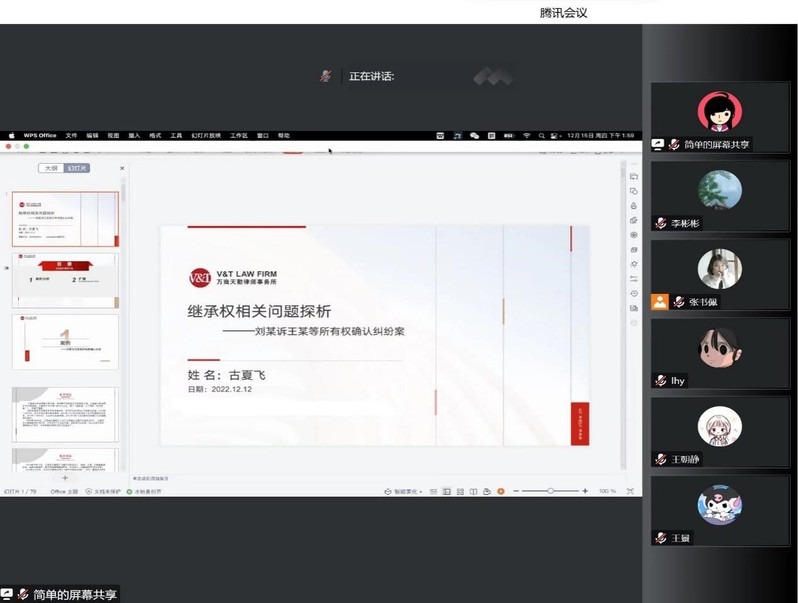Switch to the 大纲 outline tab

pos(51,168)
